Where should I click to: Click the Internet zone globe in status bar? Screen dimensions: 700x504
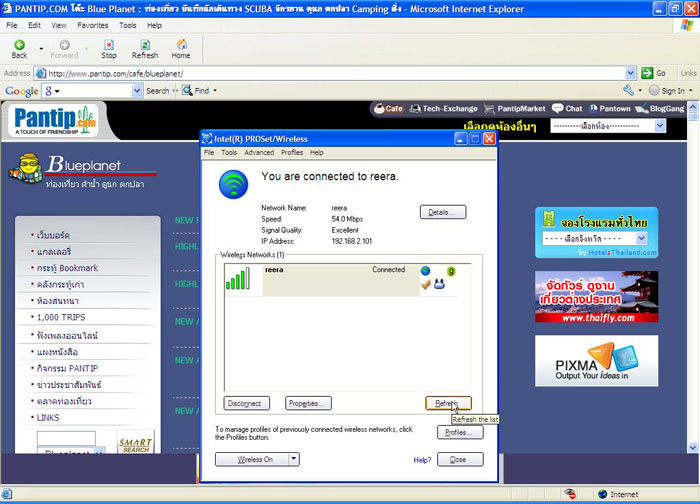pyautogui.click(x=603, y=494)
